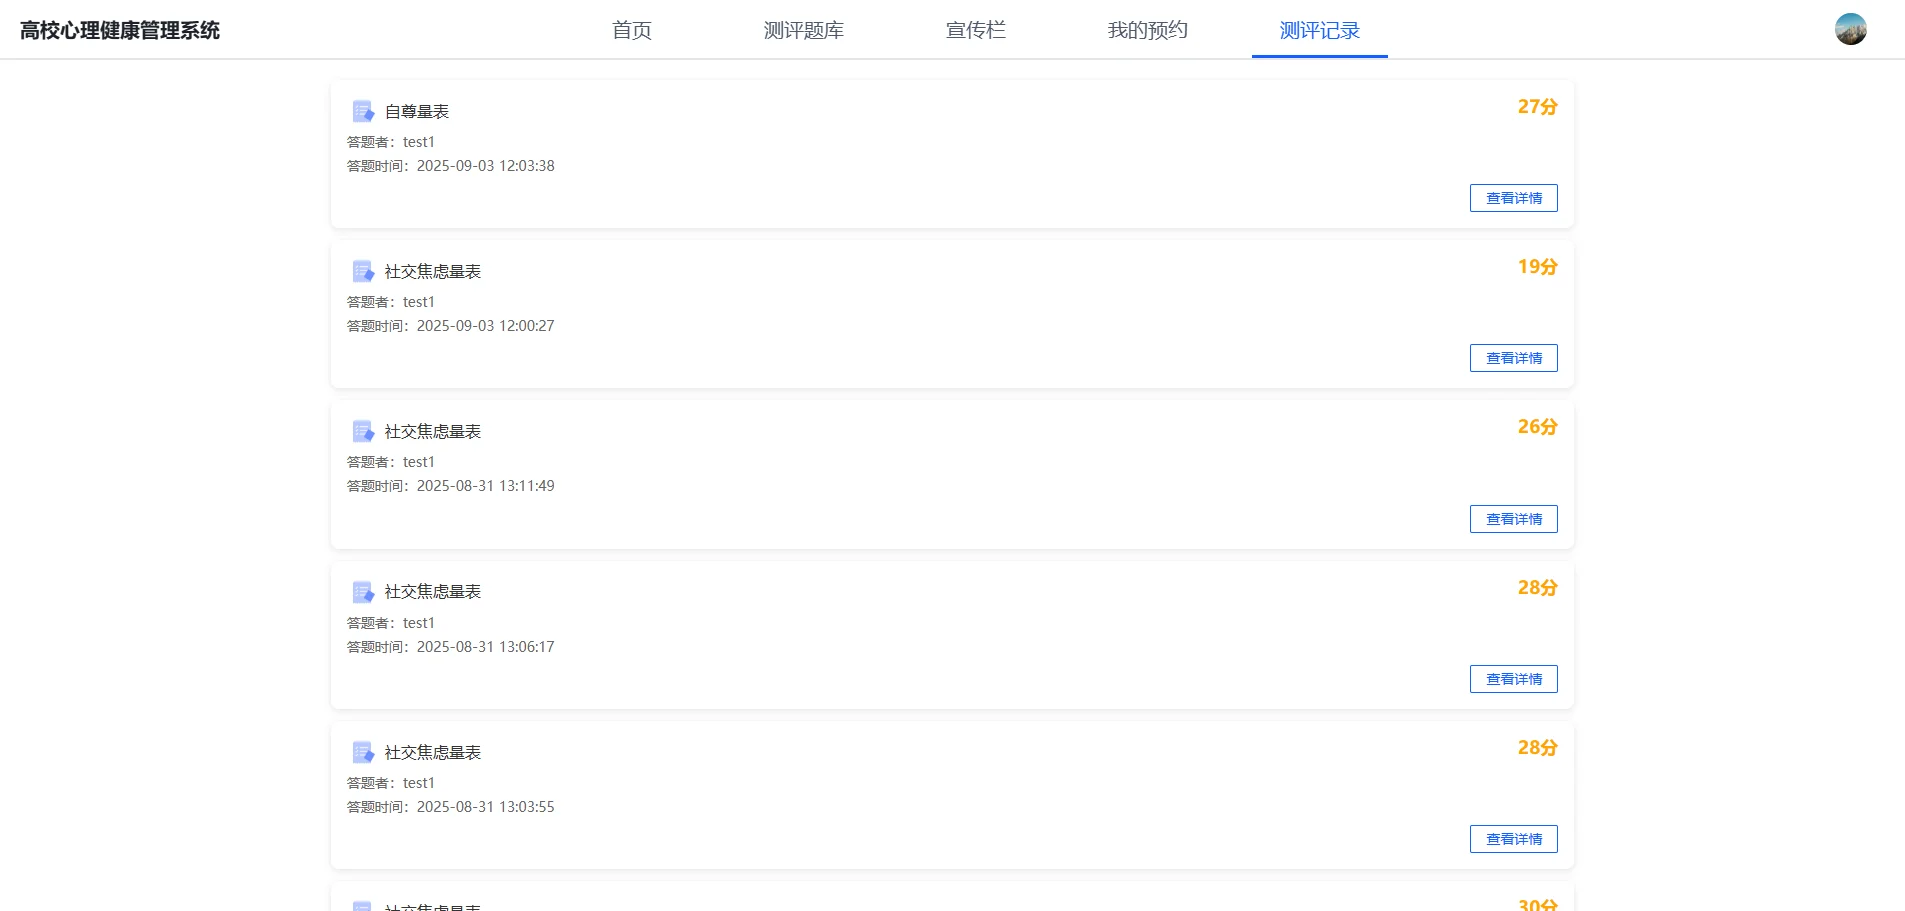Image resolution: width=1905 pixels, height=911 pixels.
Task: Open the 测评题库 page
Action: 803,30
